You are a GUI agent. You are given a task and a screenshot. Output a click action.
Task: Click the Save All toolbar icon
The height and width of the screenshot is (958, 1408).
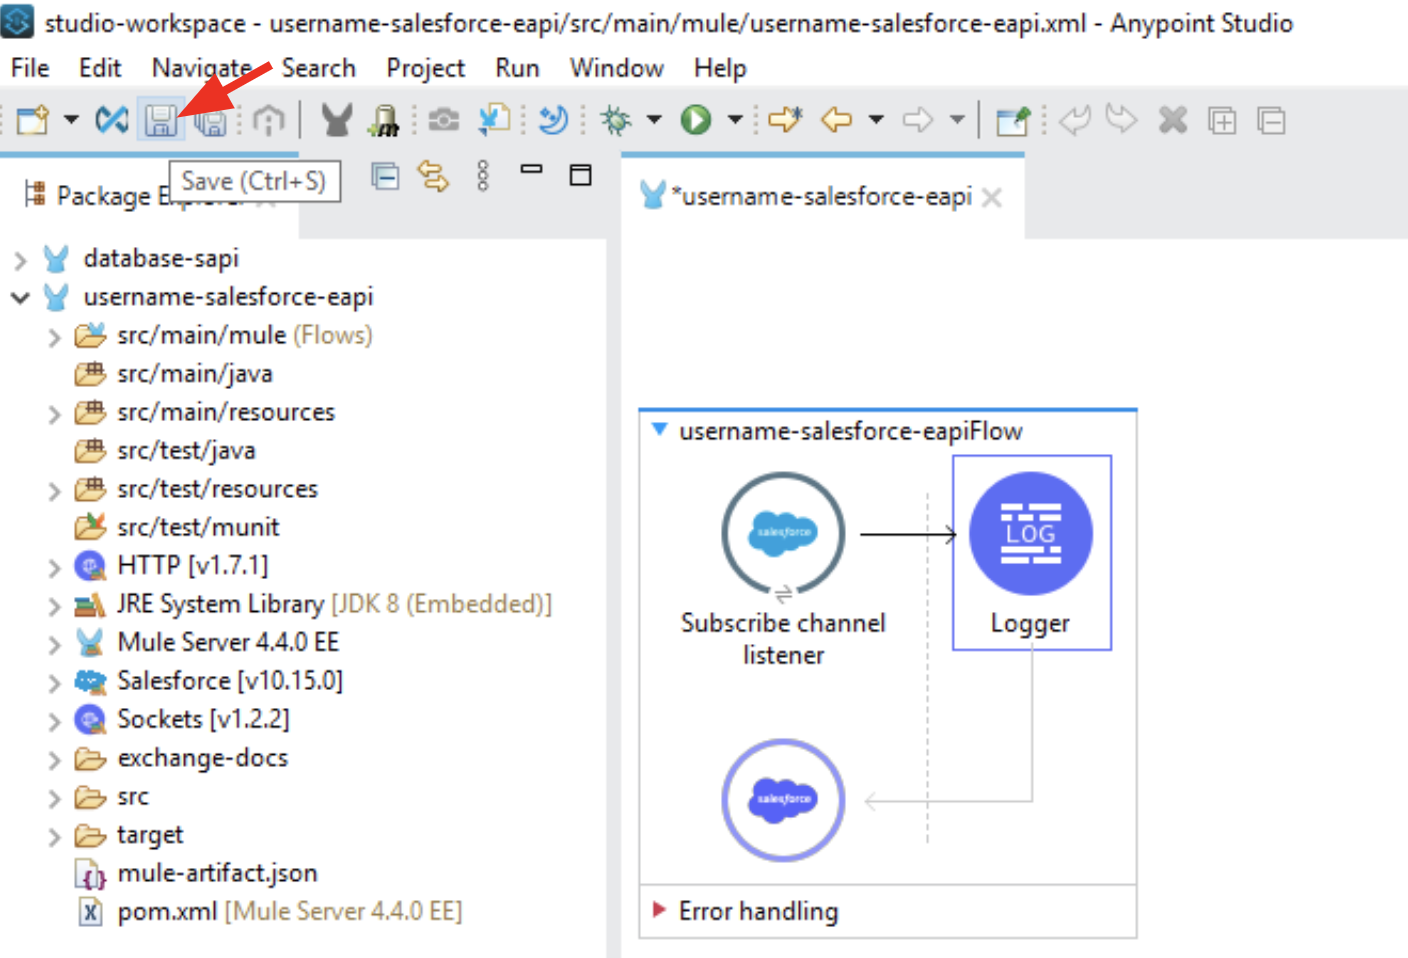210,121
